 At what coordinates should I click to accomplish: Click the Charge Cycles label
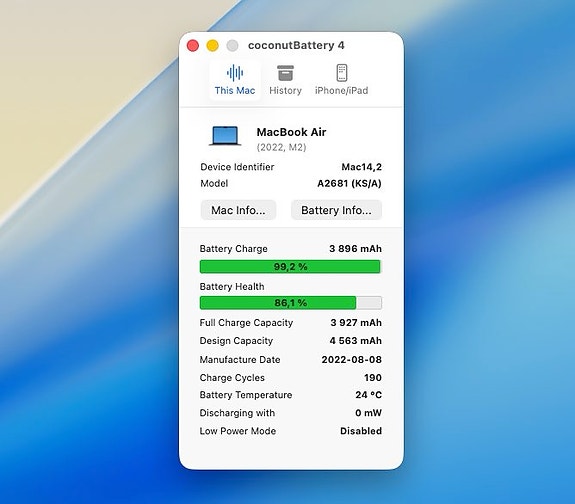pyautogui.click(x=232, y=378)
